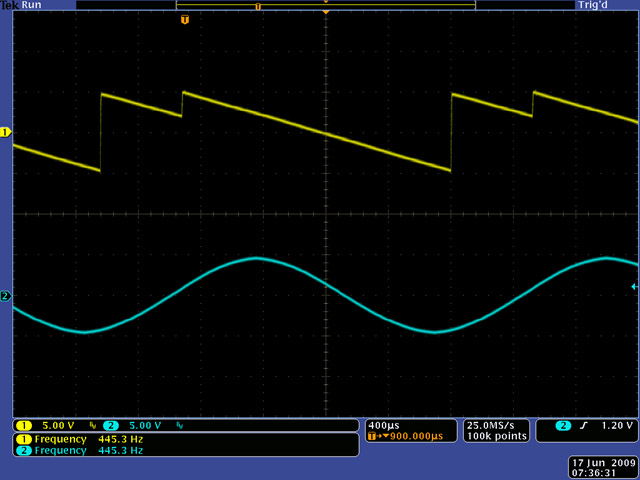Click the record view bar at top

point(325,5)
